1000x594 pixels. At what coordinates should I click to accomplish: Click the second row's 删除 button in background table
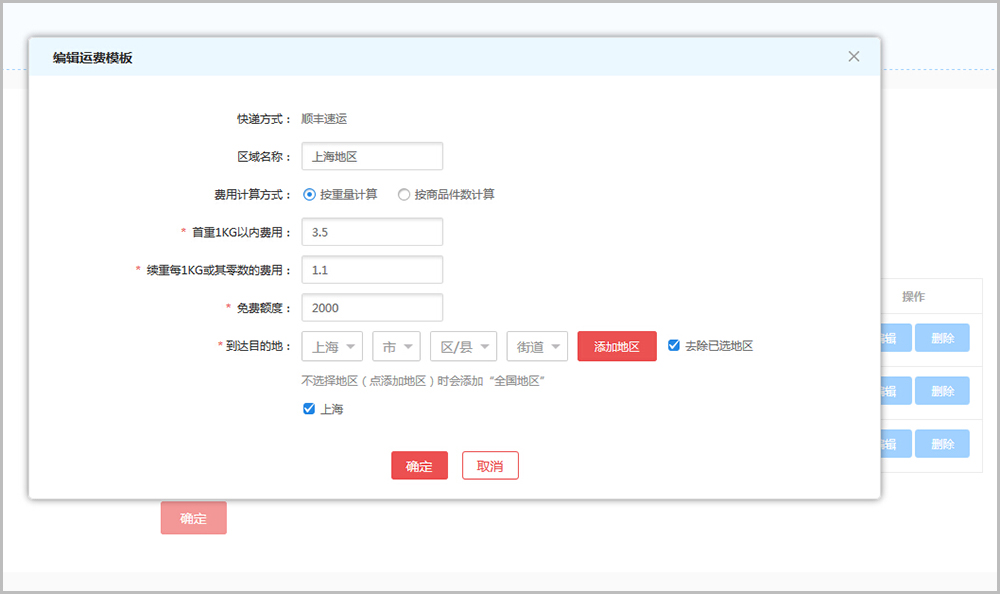[x=942, y=391]
